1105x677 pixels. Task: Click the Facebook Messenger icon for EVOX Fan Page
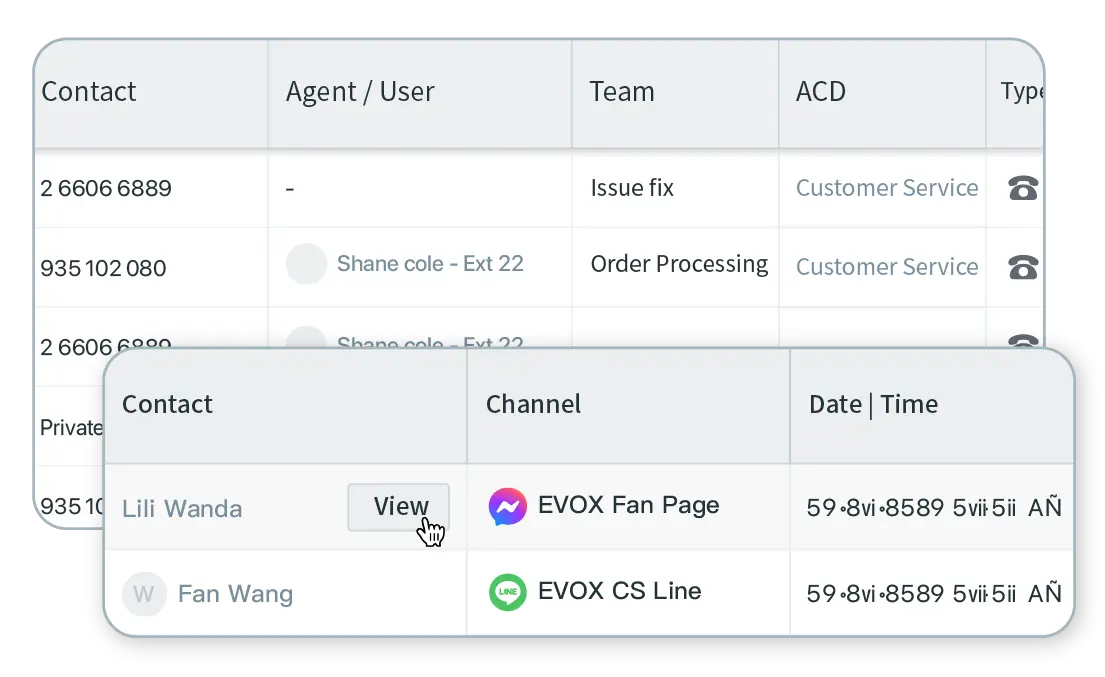coord(507,507)
